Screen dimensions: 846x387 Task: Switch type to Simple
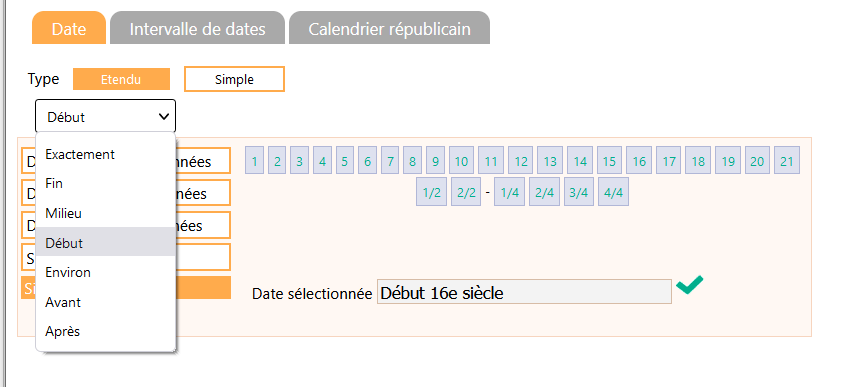tap(234, 79)
